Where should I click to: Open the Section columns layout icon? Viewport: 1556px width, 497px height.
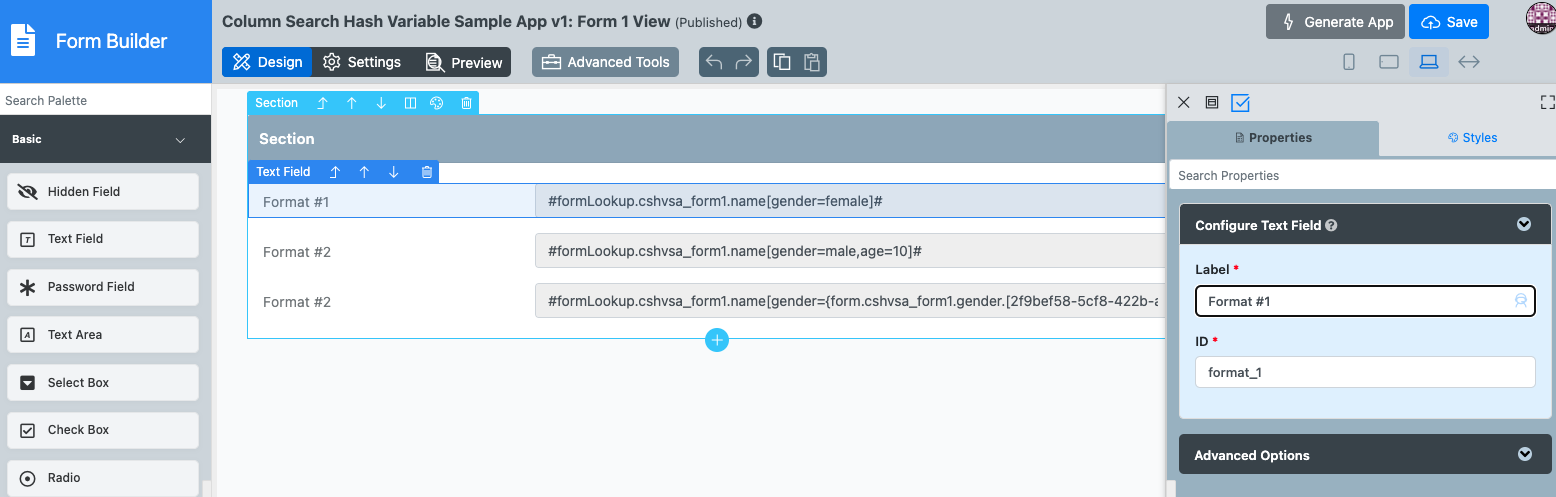pos(410,103)
